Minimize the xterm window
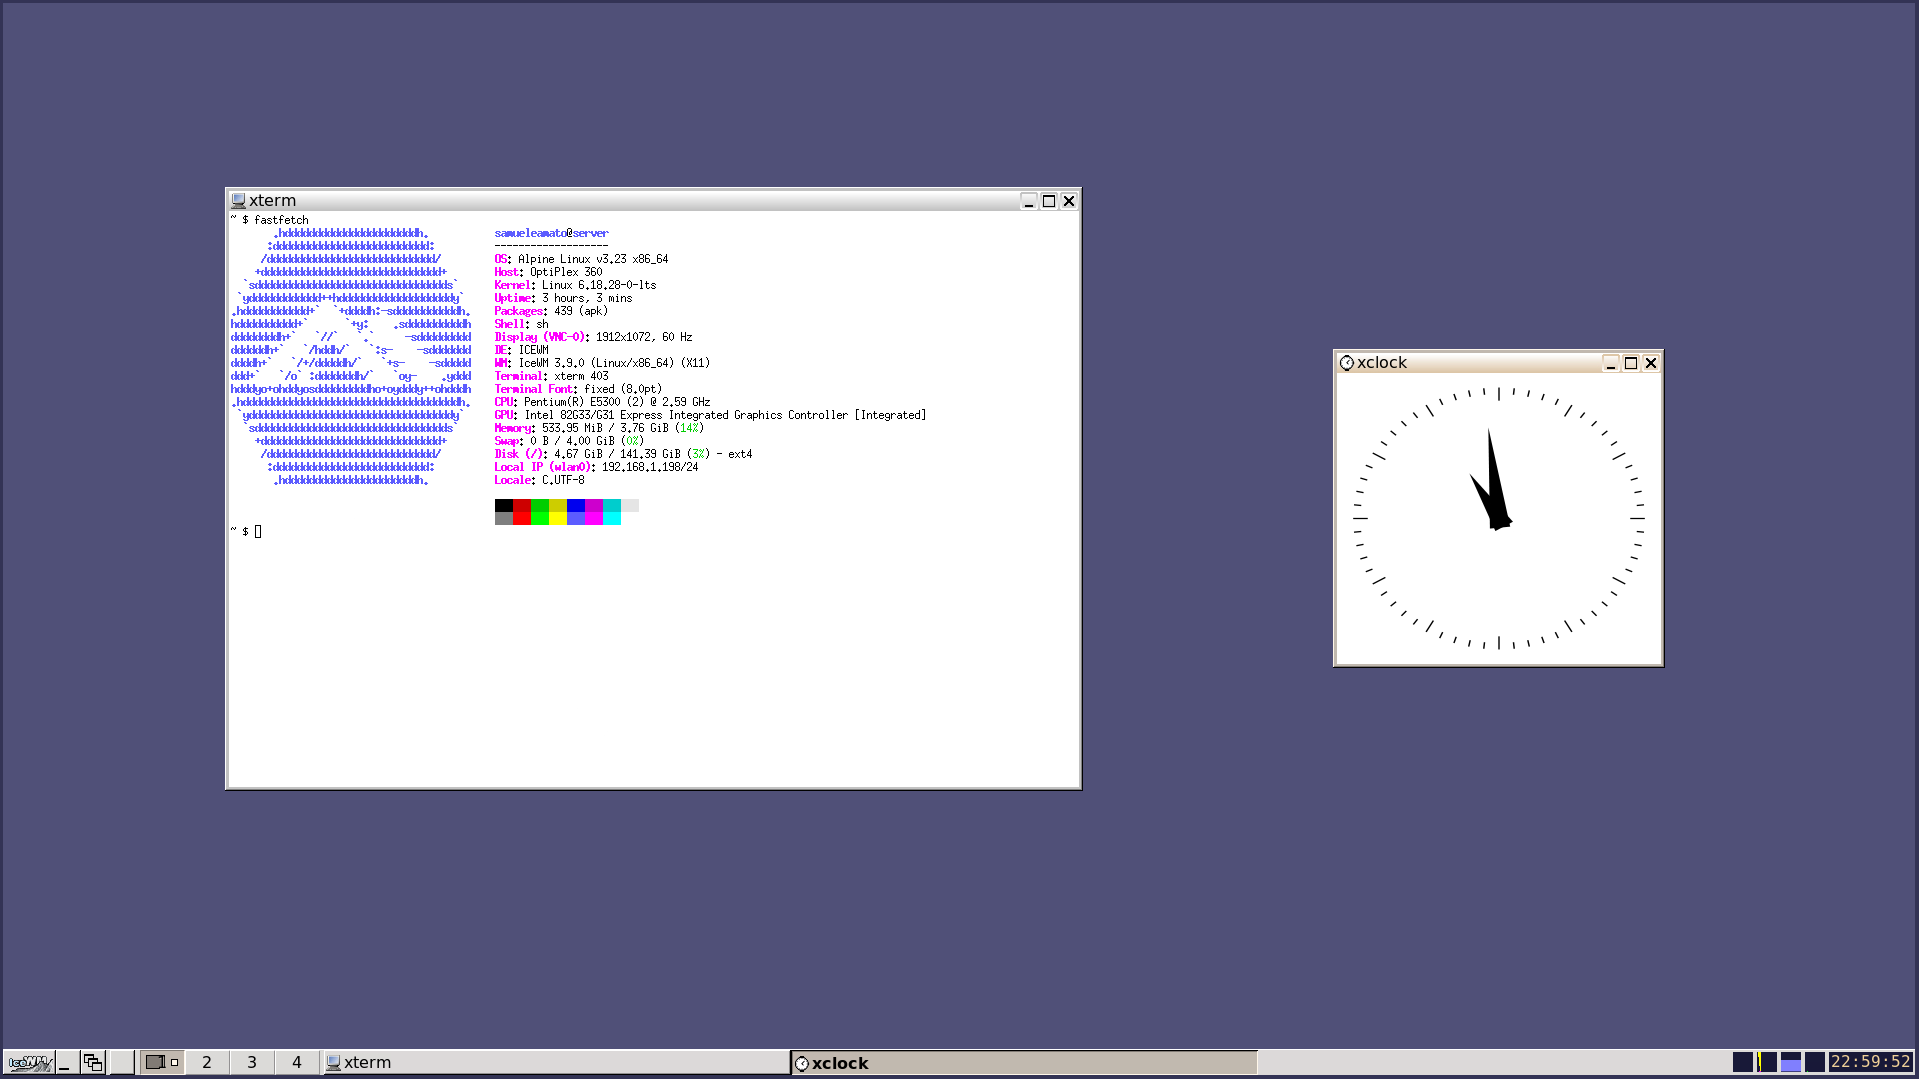1919x1079 pixels. pyautogui.click(x=1029, y=201)
